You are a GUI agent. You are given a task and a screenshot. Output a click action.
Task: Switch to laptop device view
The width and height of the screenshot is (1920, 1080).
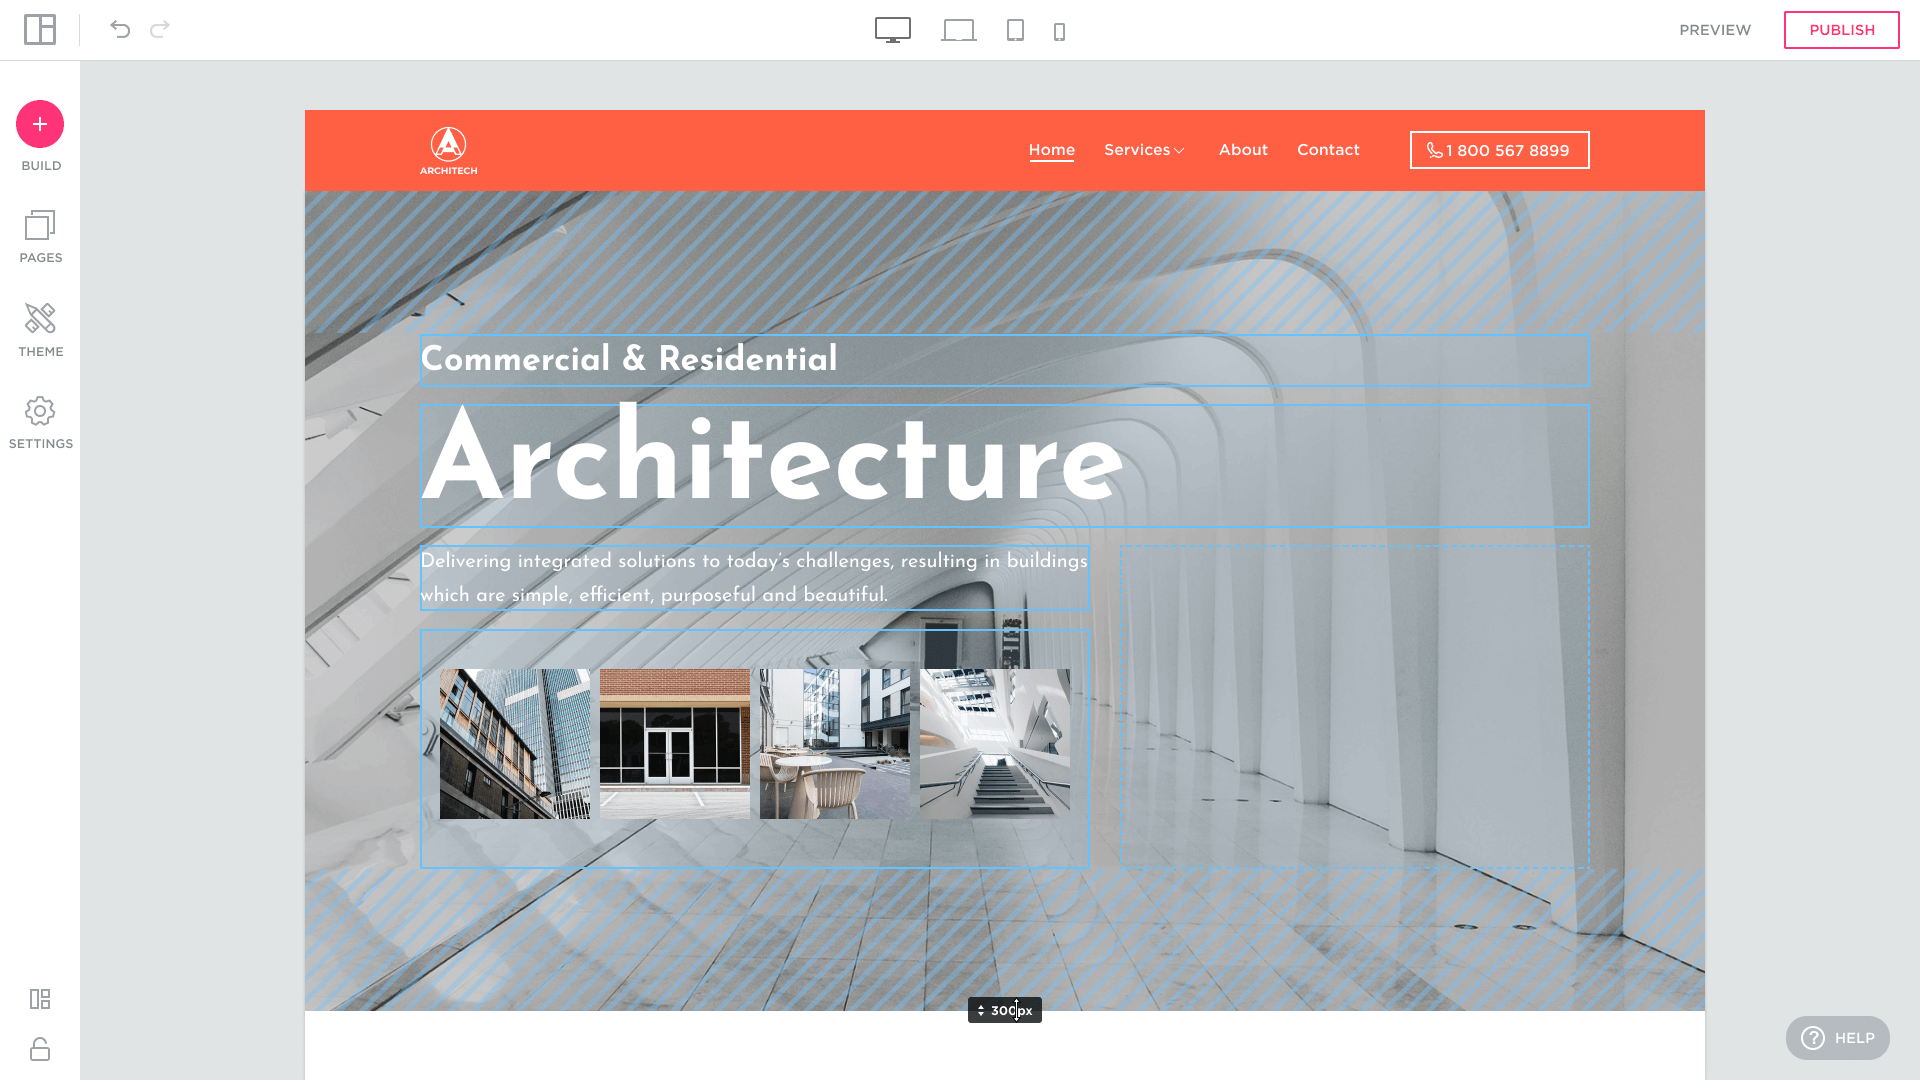pyautogui.click(x=958, y=31)
